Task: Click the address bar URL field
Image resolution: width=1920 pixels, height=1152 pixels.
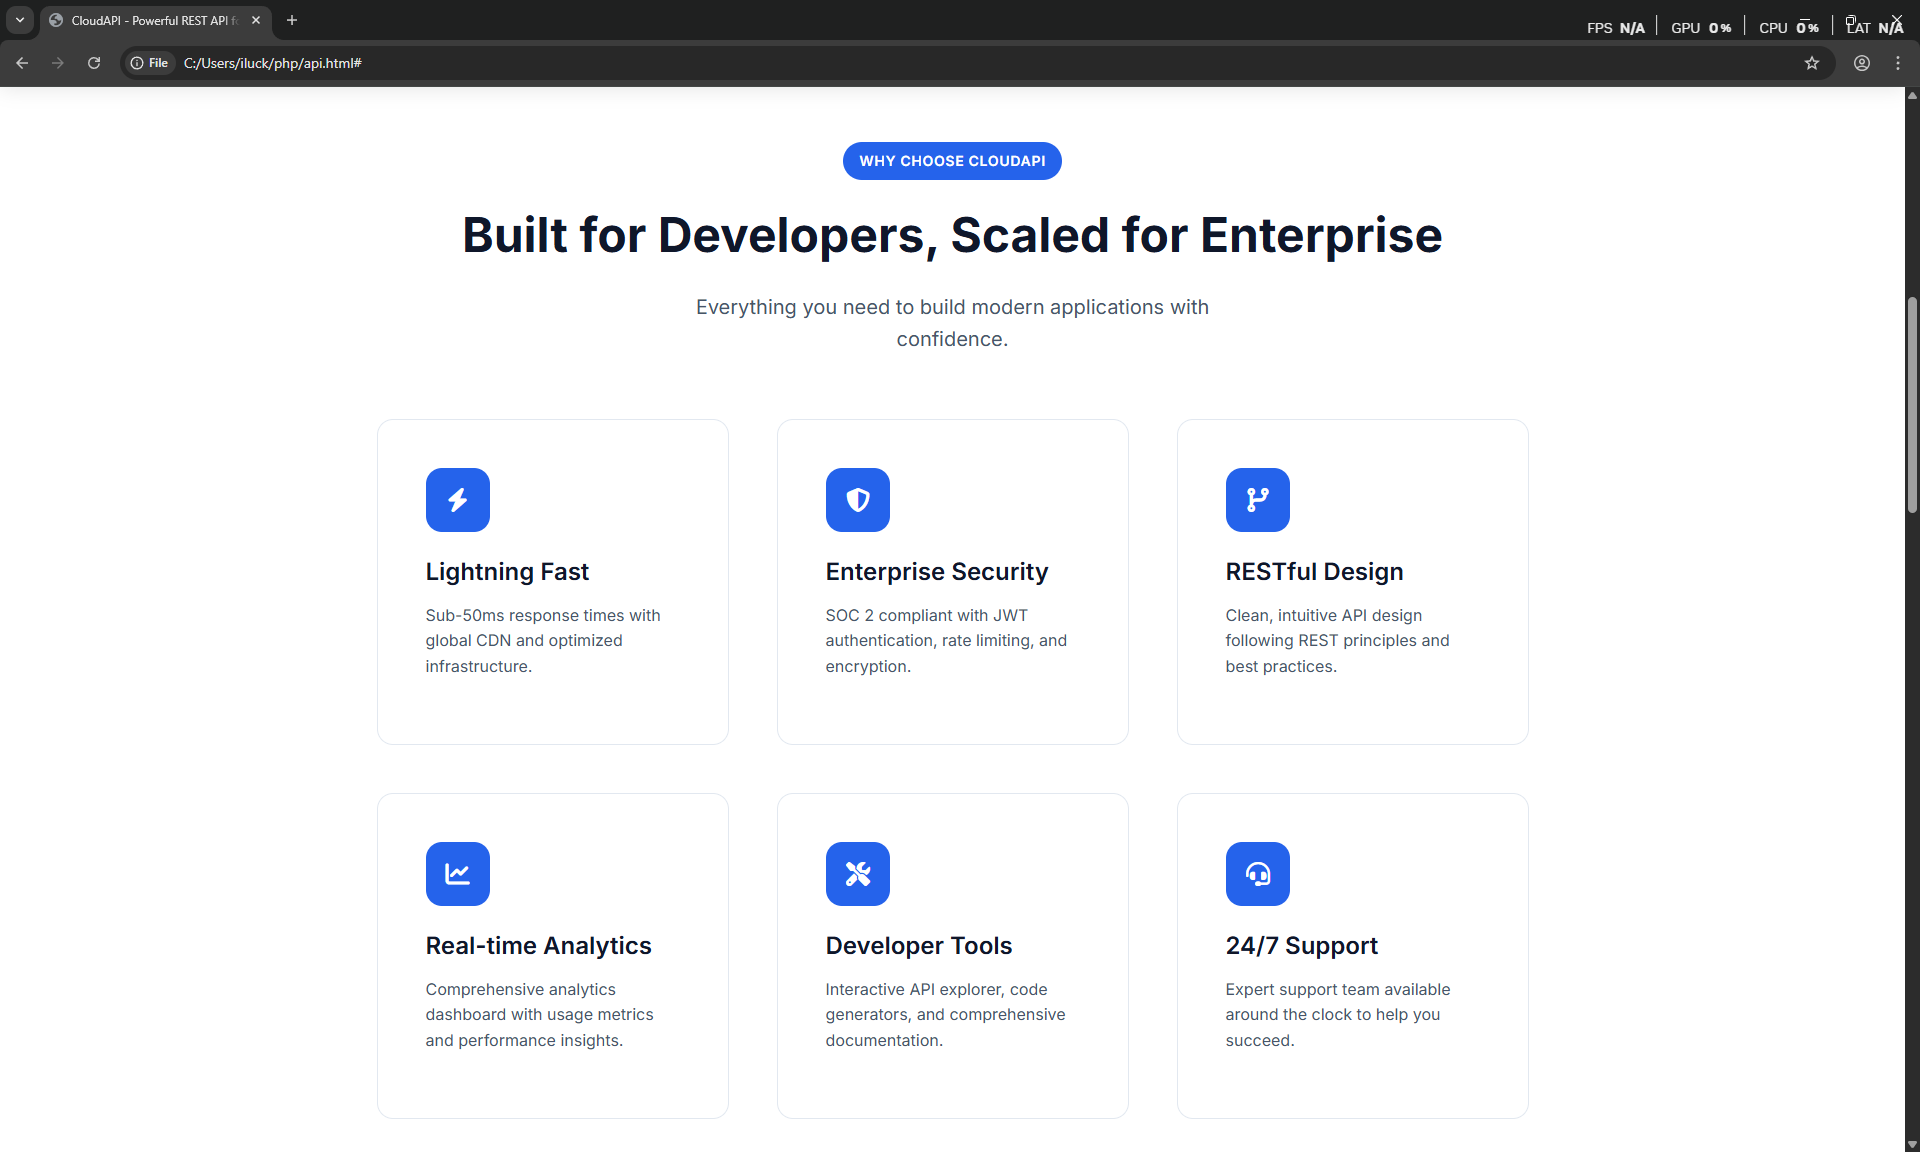Action: click(x=900, y=63)
